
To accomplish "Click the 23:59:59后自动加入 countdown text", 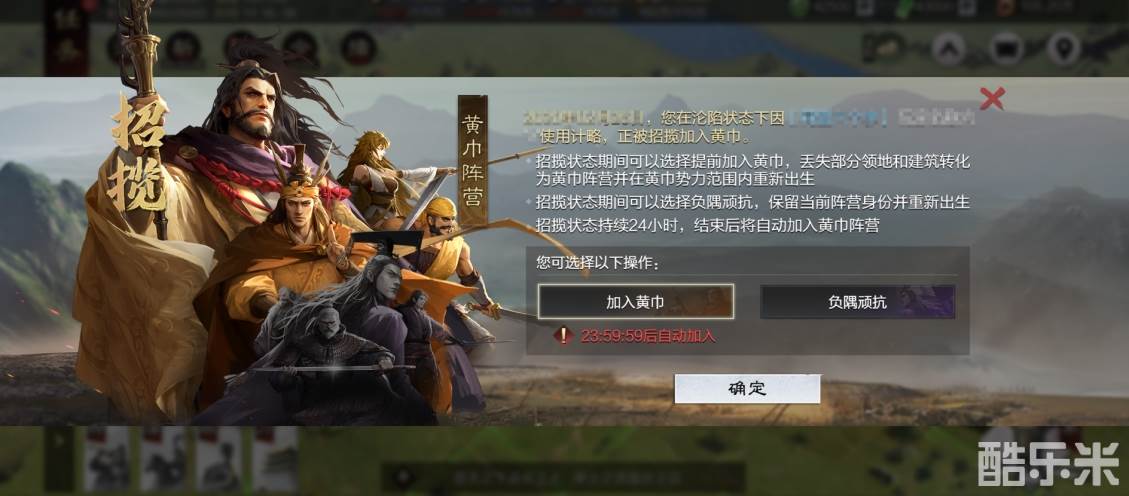I will [x=648, y=335].
